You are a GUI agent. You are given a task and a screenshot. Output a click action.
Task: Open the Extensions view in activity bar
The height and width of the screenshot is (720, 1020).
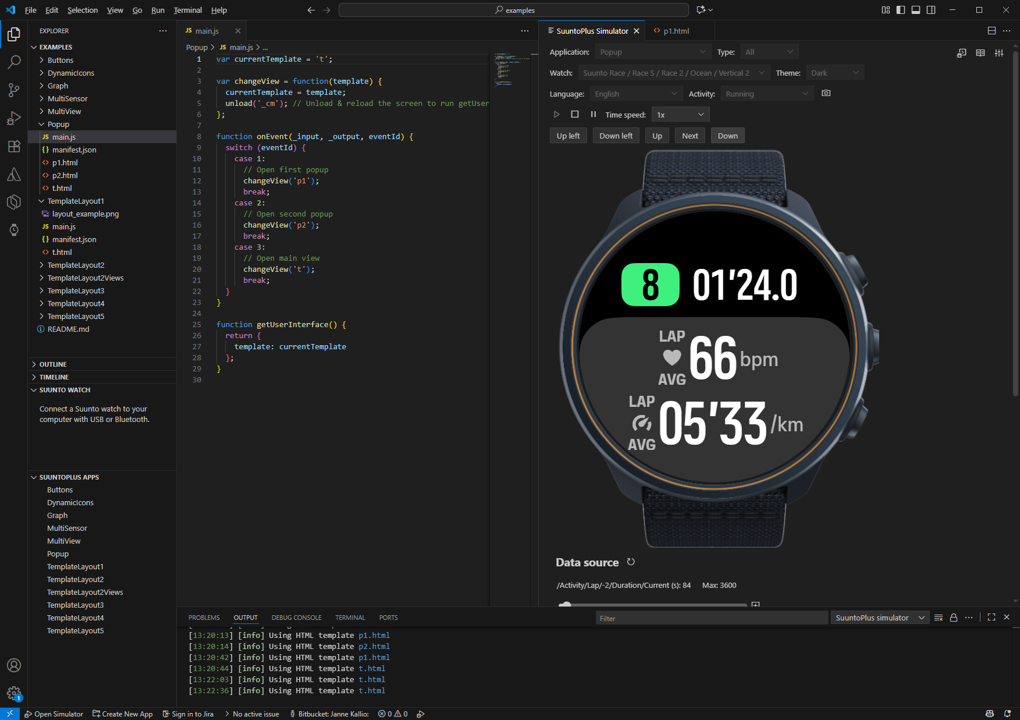point(14,146)
